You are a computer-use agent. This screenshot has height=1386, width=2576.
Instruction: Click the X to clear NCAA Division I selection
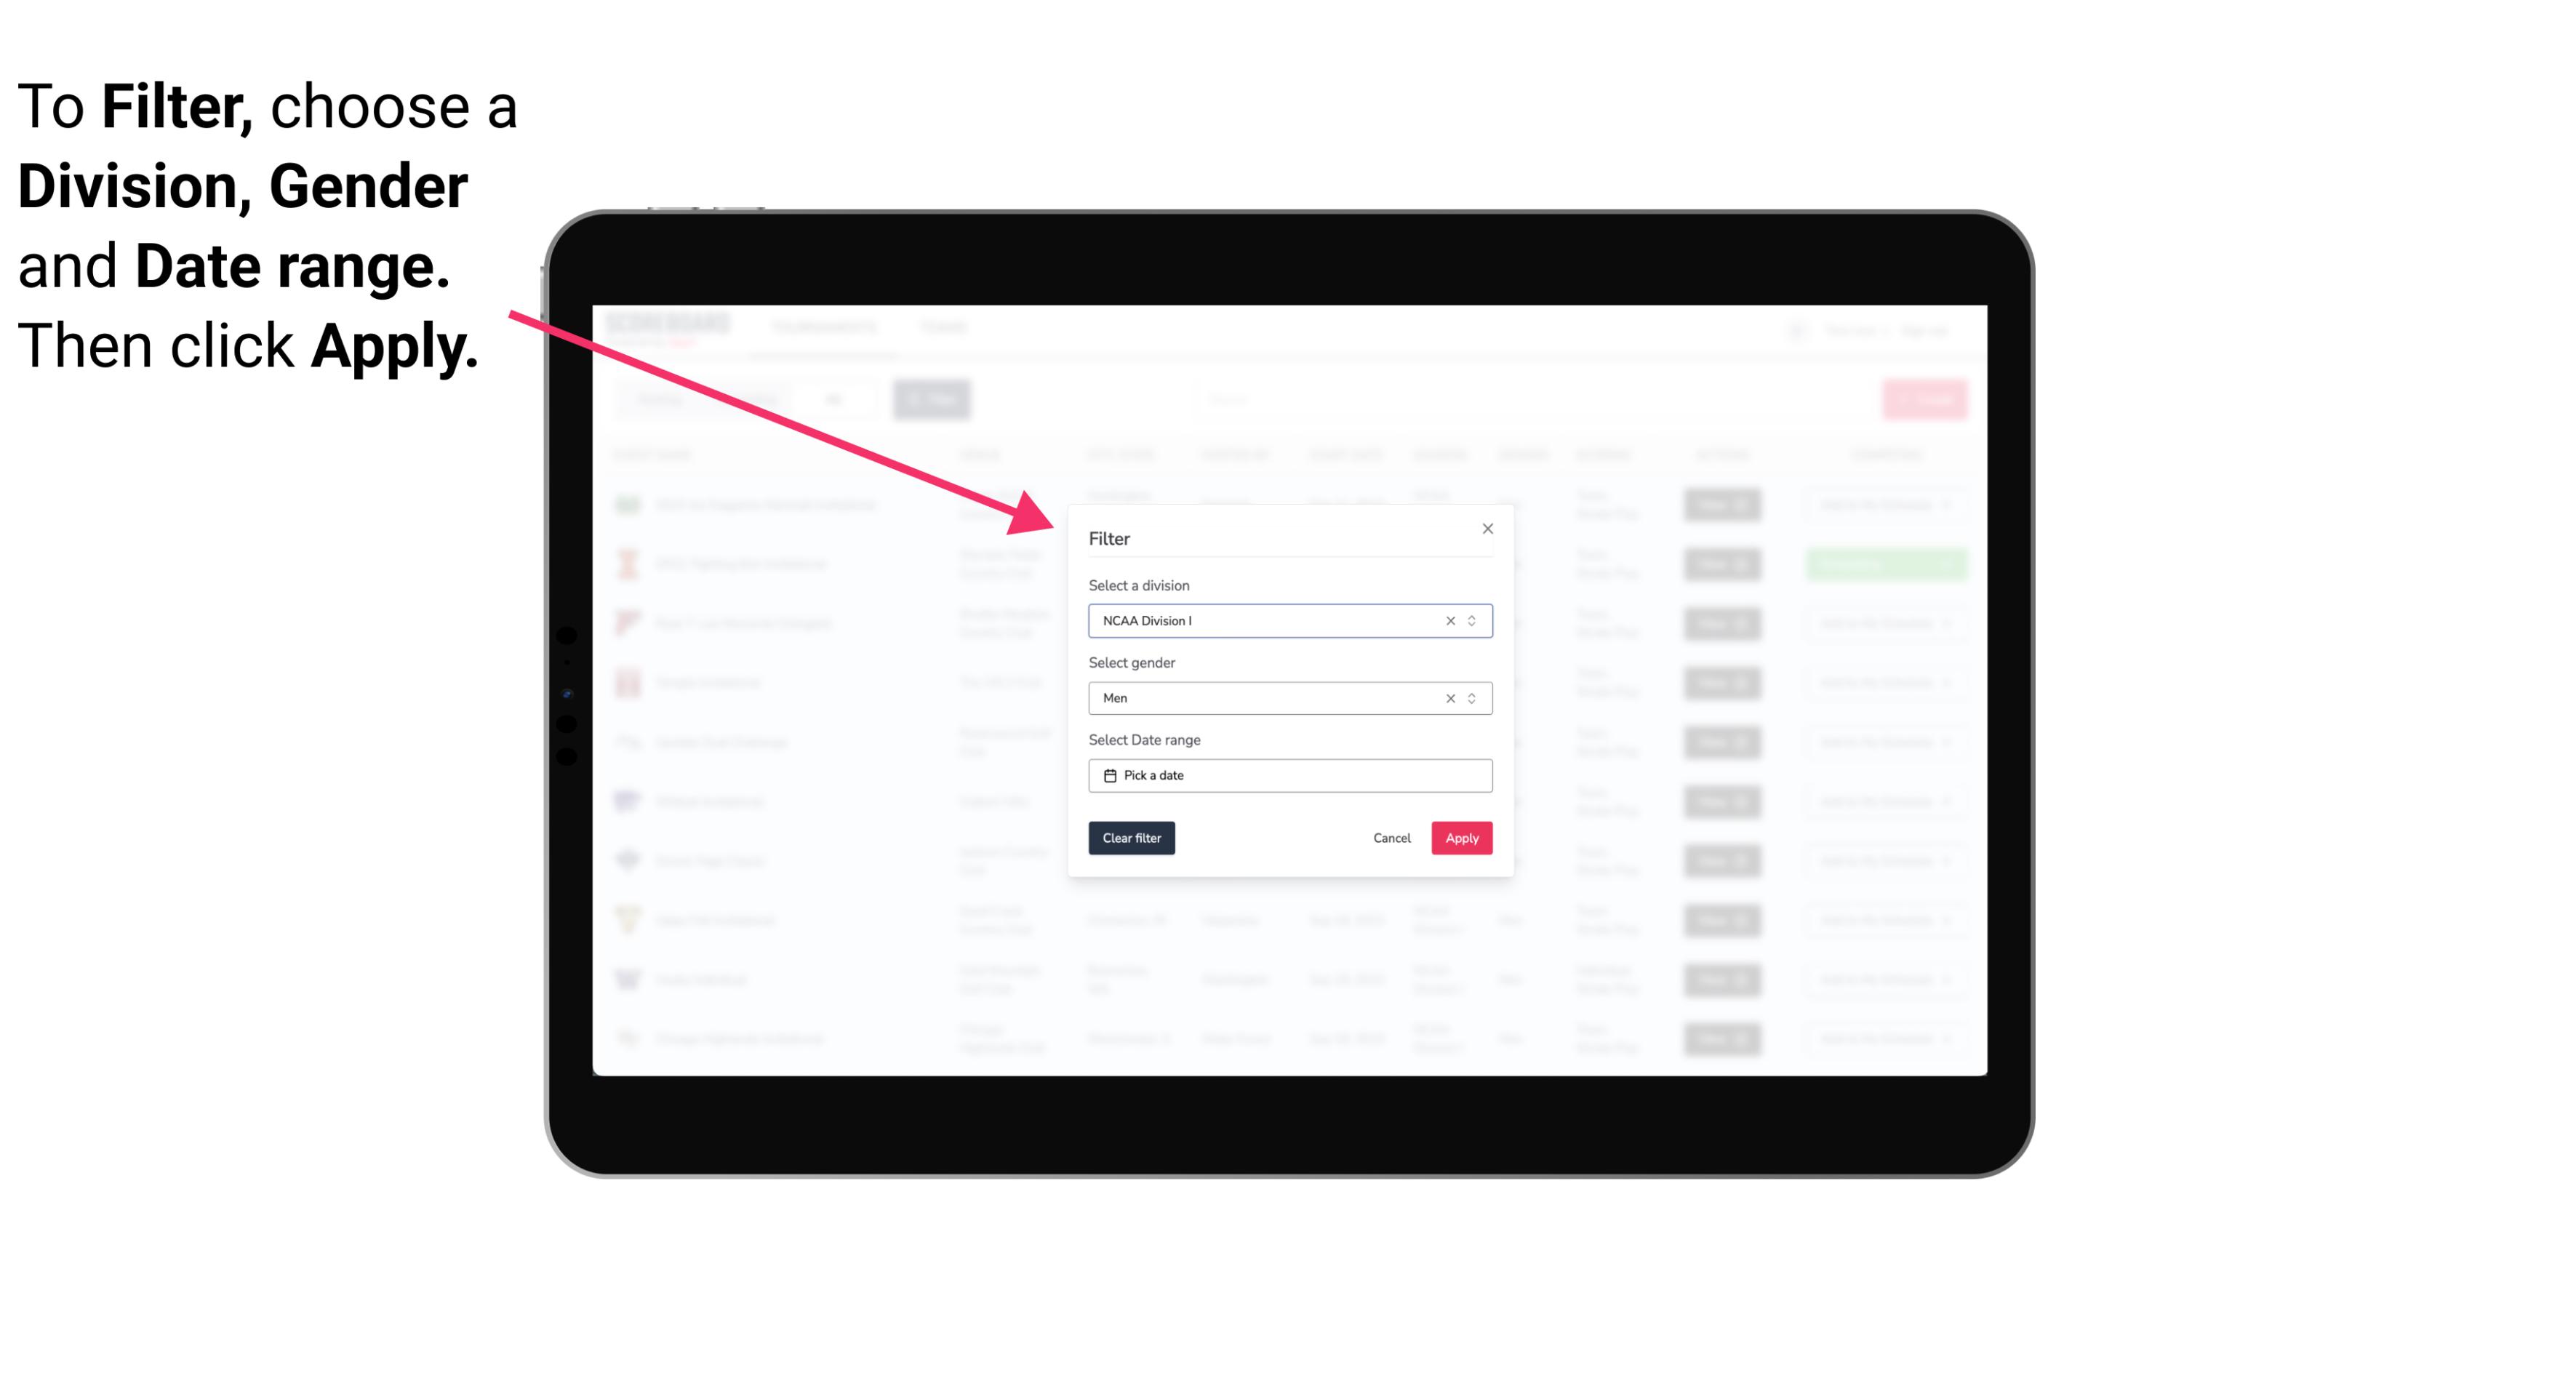coord(1447,620)
